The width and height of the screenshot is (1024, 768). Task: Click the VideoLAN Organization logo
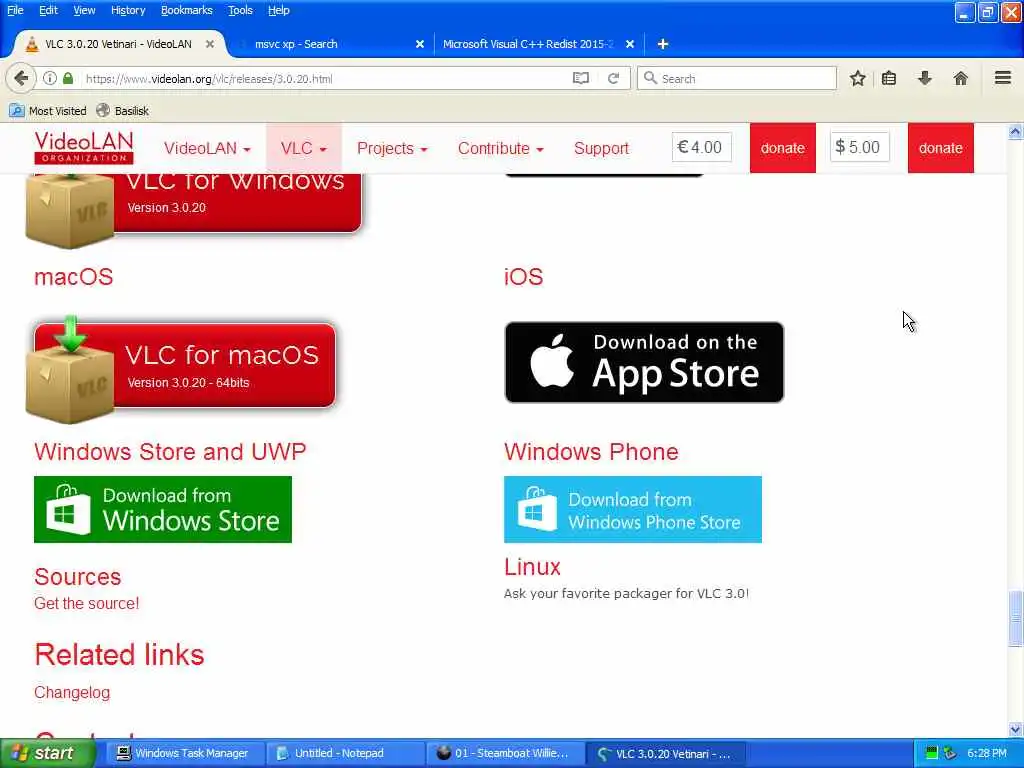pos(84,148)
